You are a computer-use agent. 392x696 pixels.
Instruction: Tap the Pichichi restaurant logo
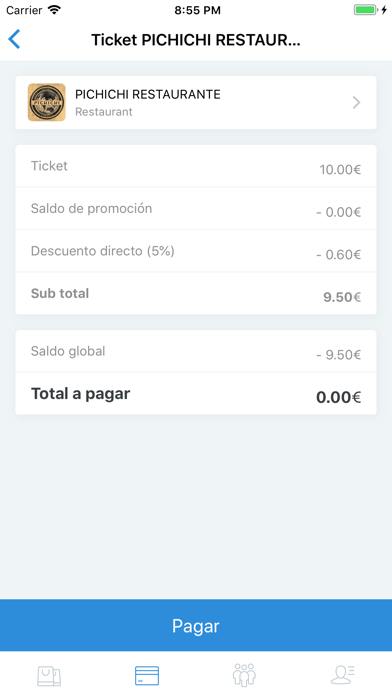tap(47, 103)
